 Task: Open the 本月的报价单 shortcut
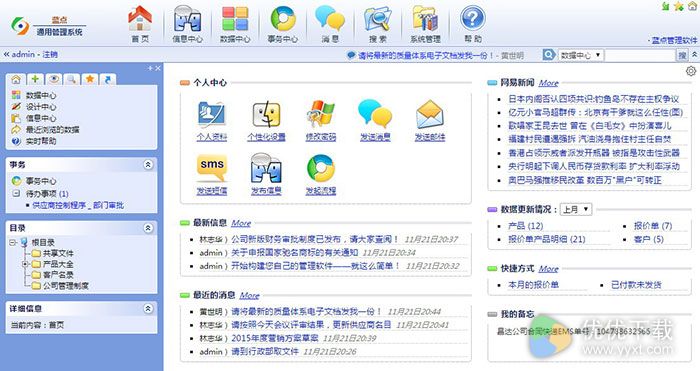(x=533, y=284)
